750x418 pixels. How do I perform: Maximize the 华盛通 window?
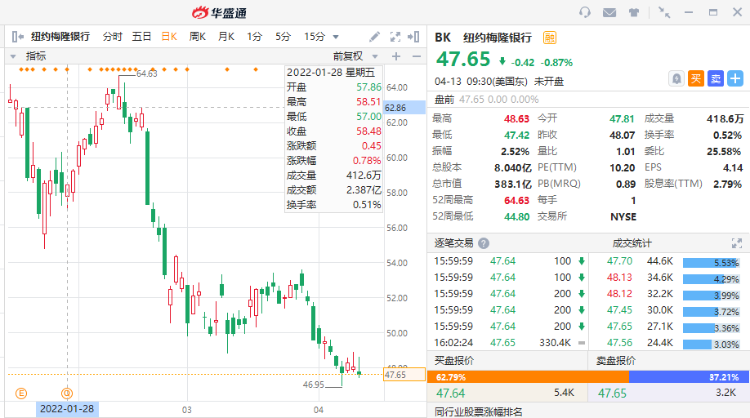pyautogui.click(x=713, y=12)
